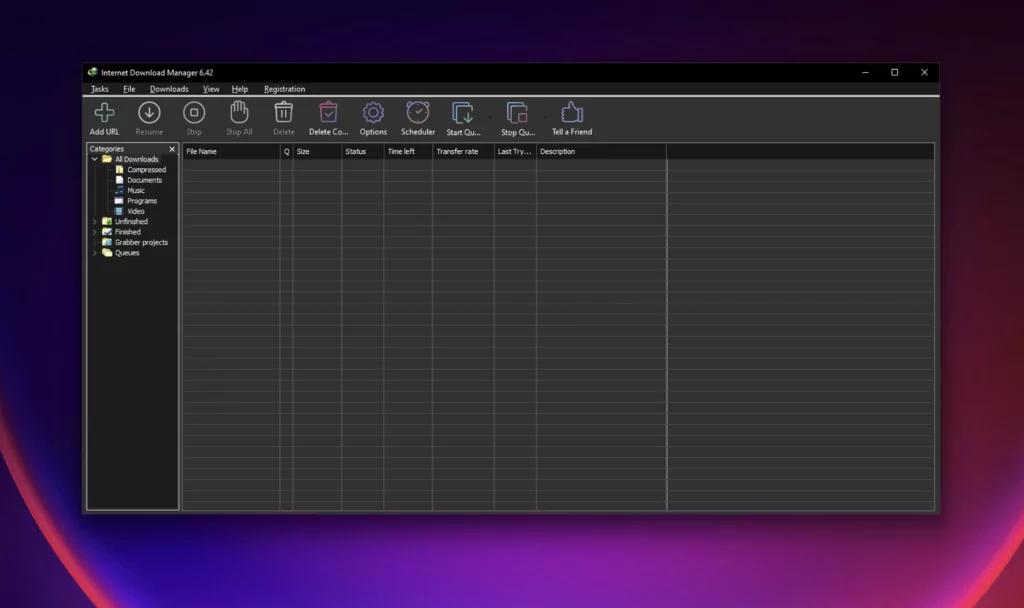Open Tell a Friend

click(571, 117)
